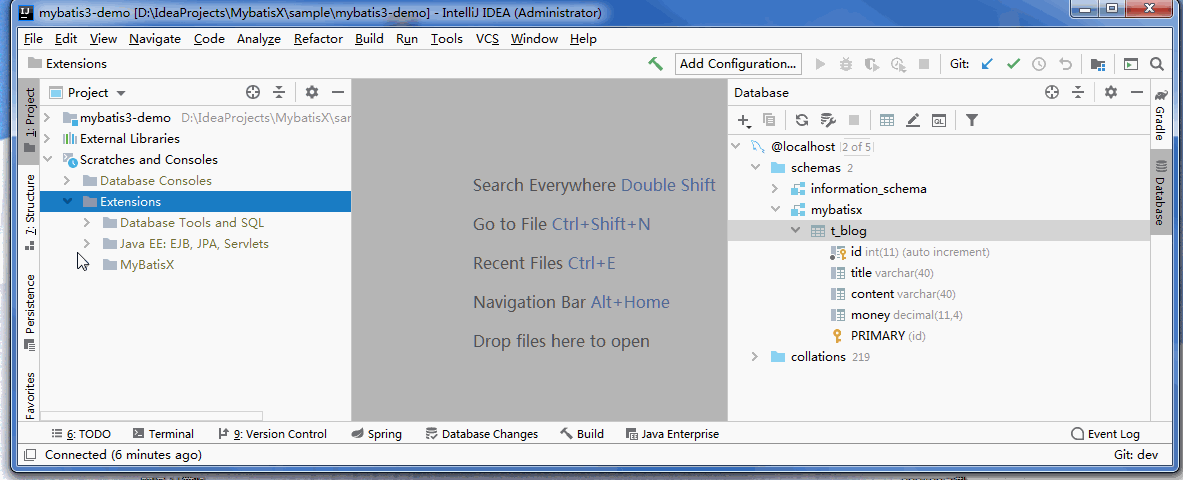
Task: Open the Event Log
Action: tap(1105, 434)
